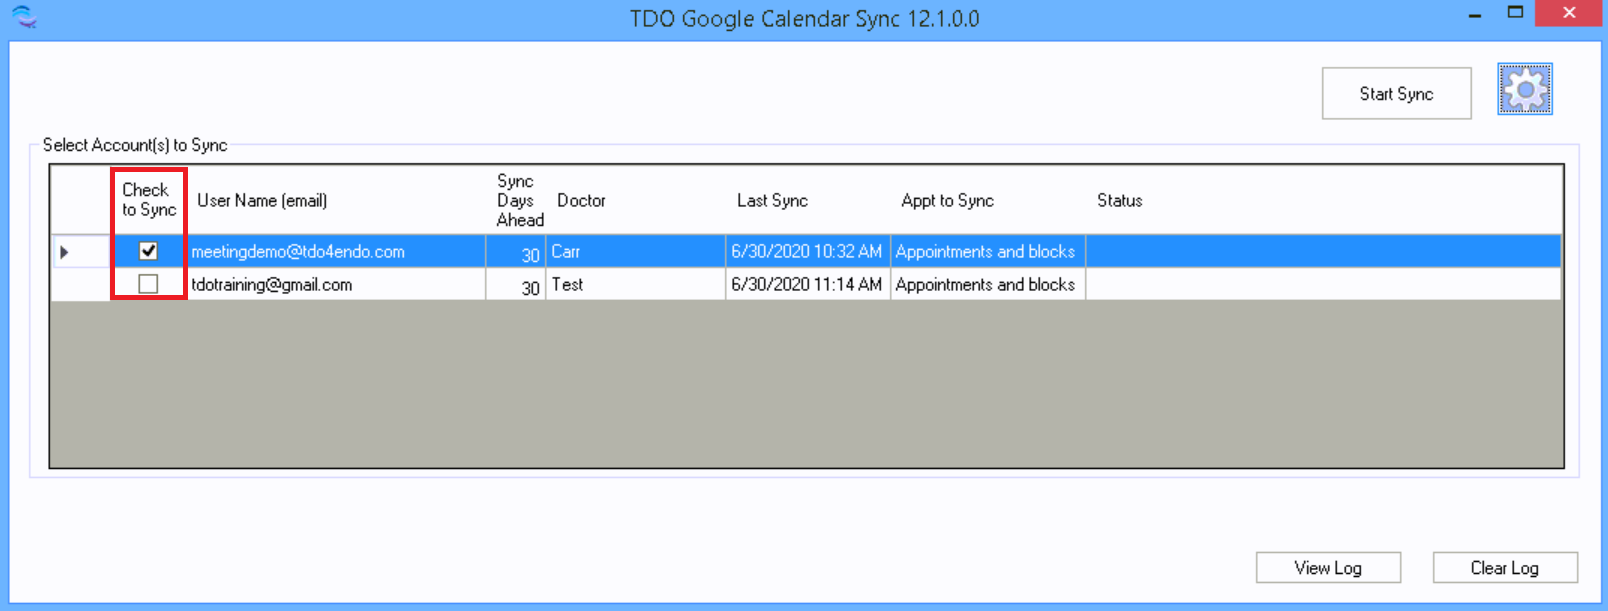The image size is (1608, 611).
Task: Click the TDO app logo icon
Action: pyautogui.click(x=23, y=17)
